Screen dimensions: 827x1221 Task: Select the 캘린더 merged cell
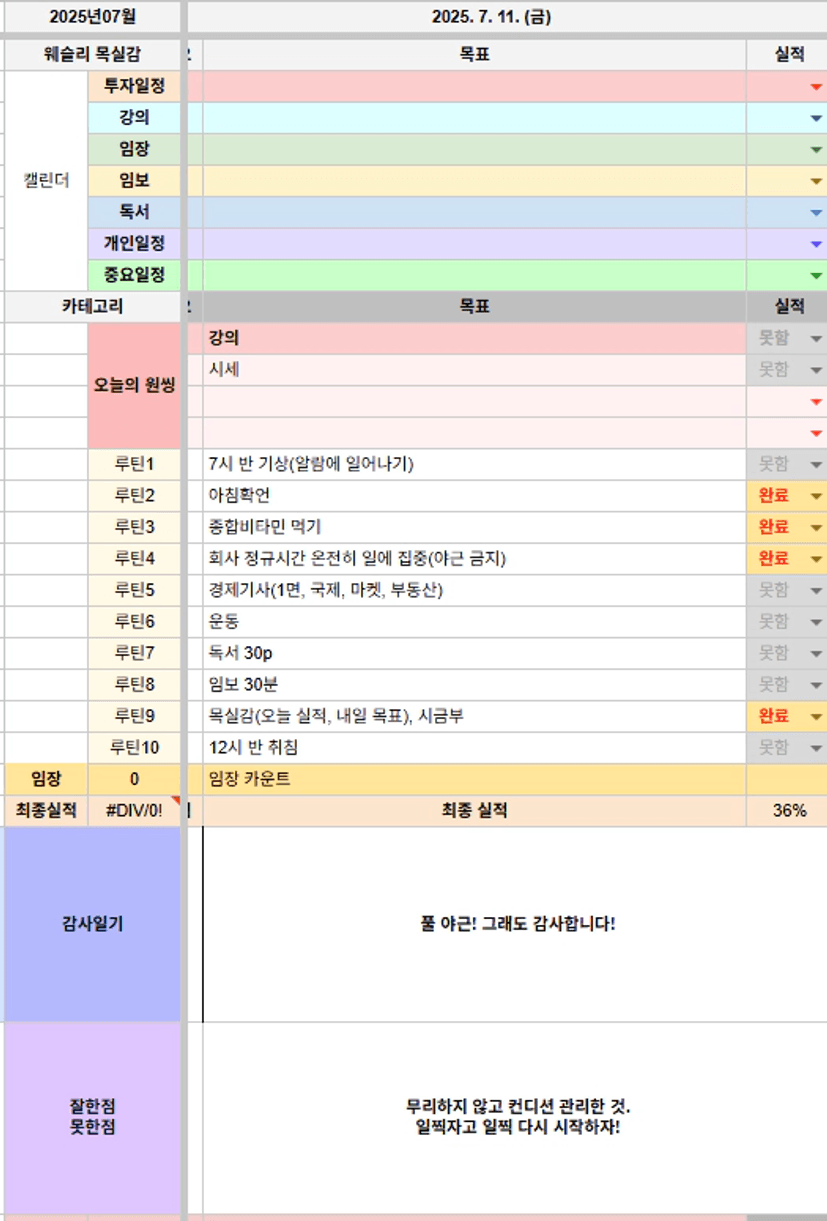point(46,181)
